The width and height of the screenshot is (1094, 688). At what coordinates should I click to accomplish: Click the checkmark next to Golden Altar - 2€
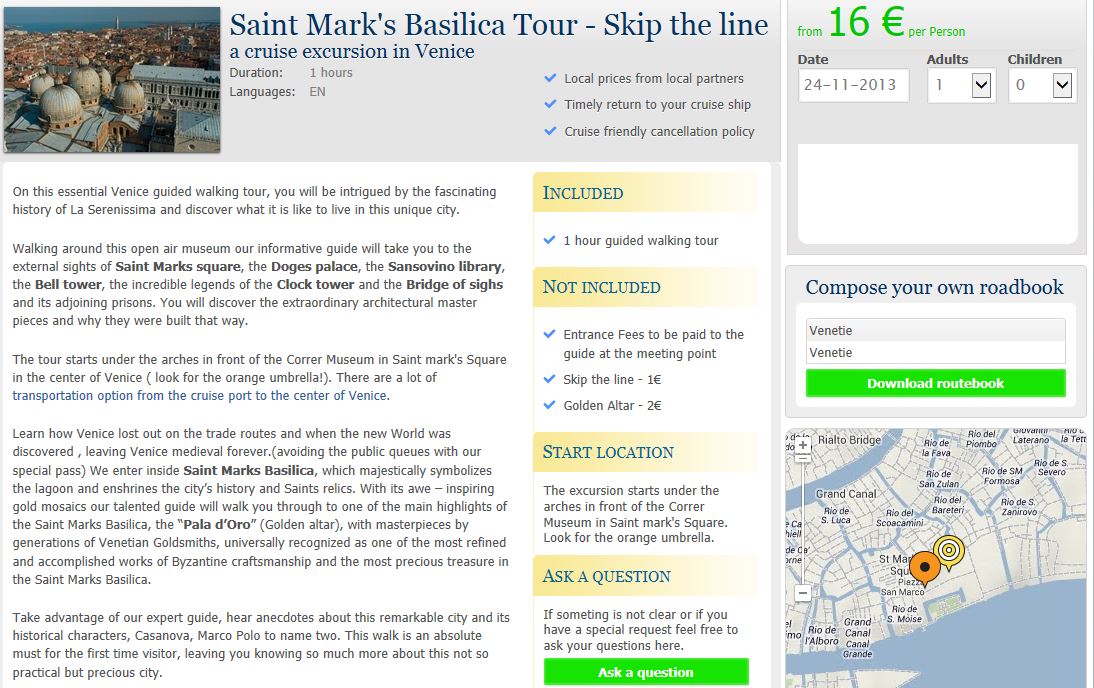click(549, 405)
